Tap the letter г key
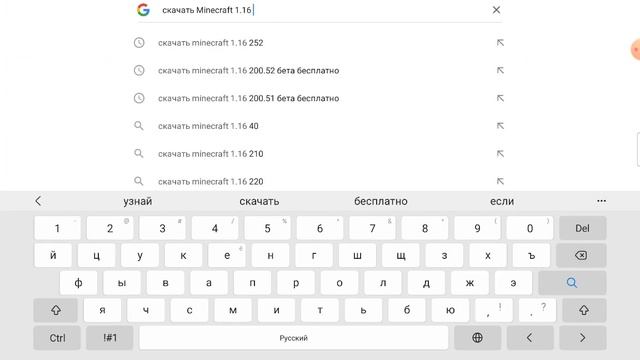The image size is (640, 360). [314, 256]
